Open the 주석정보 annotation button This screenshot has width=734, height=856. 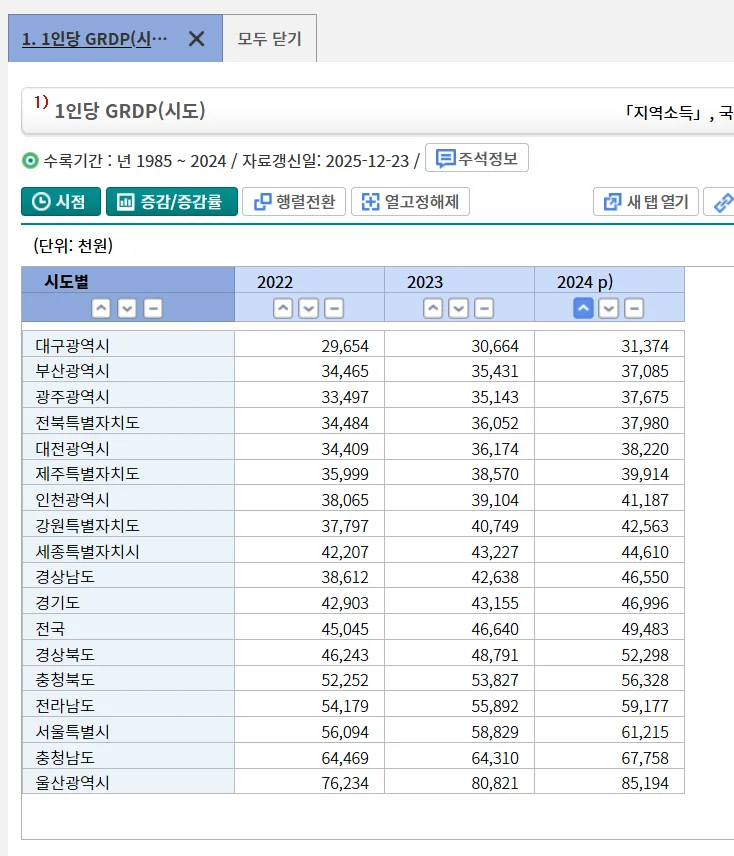click(x=476, y=158)
